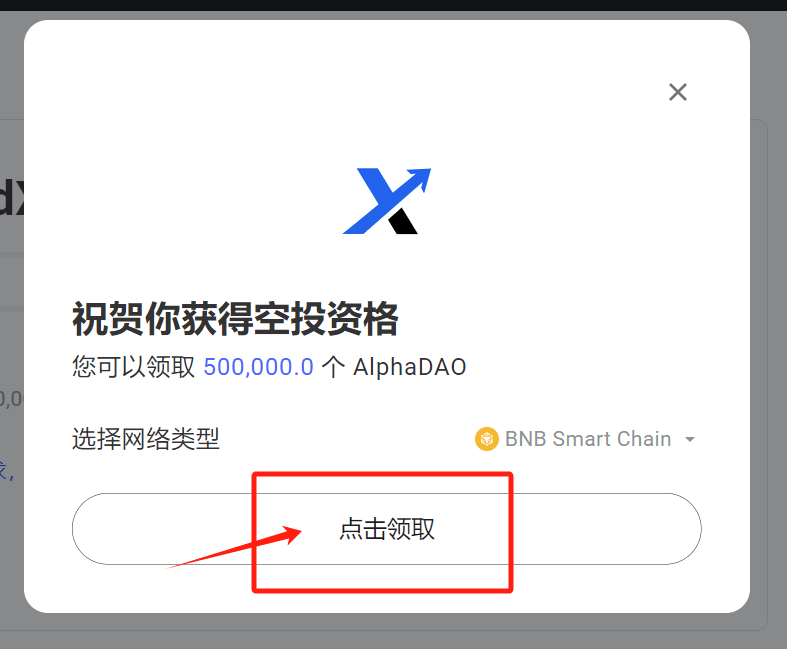The height and width of the screenshot is (649, 787).
Task: Click the black stroke of the logo
Action: tap(403, 221)
